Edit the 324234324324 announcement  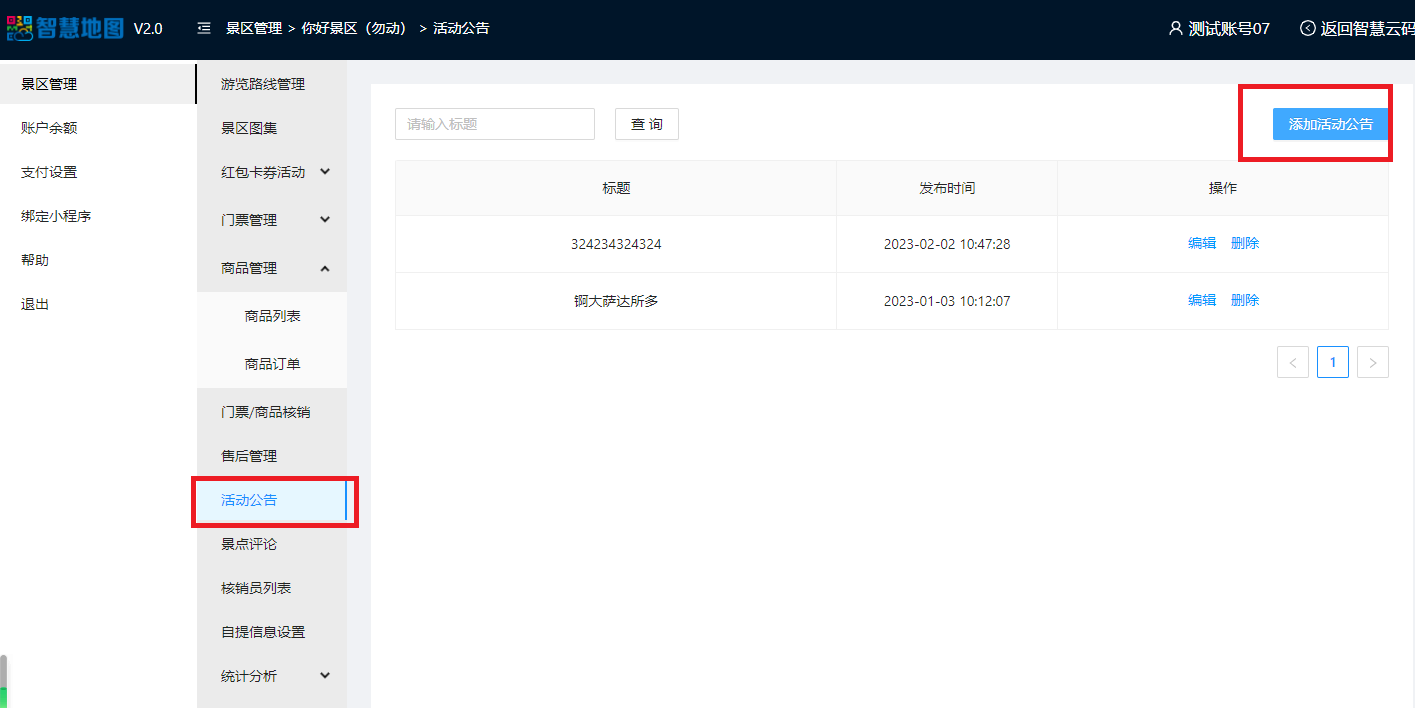[x=1201, y=243]
